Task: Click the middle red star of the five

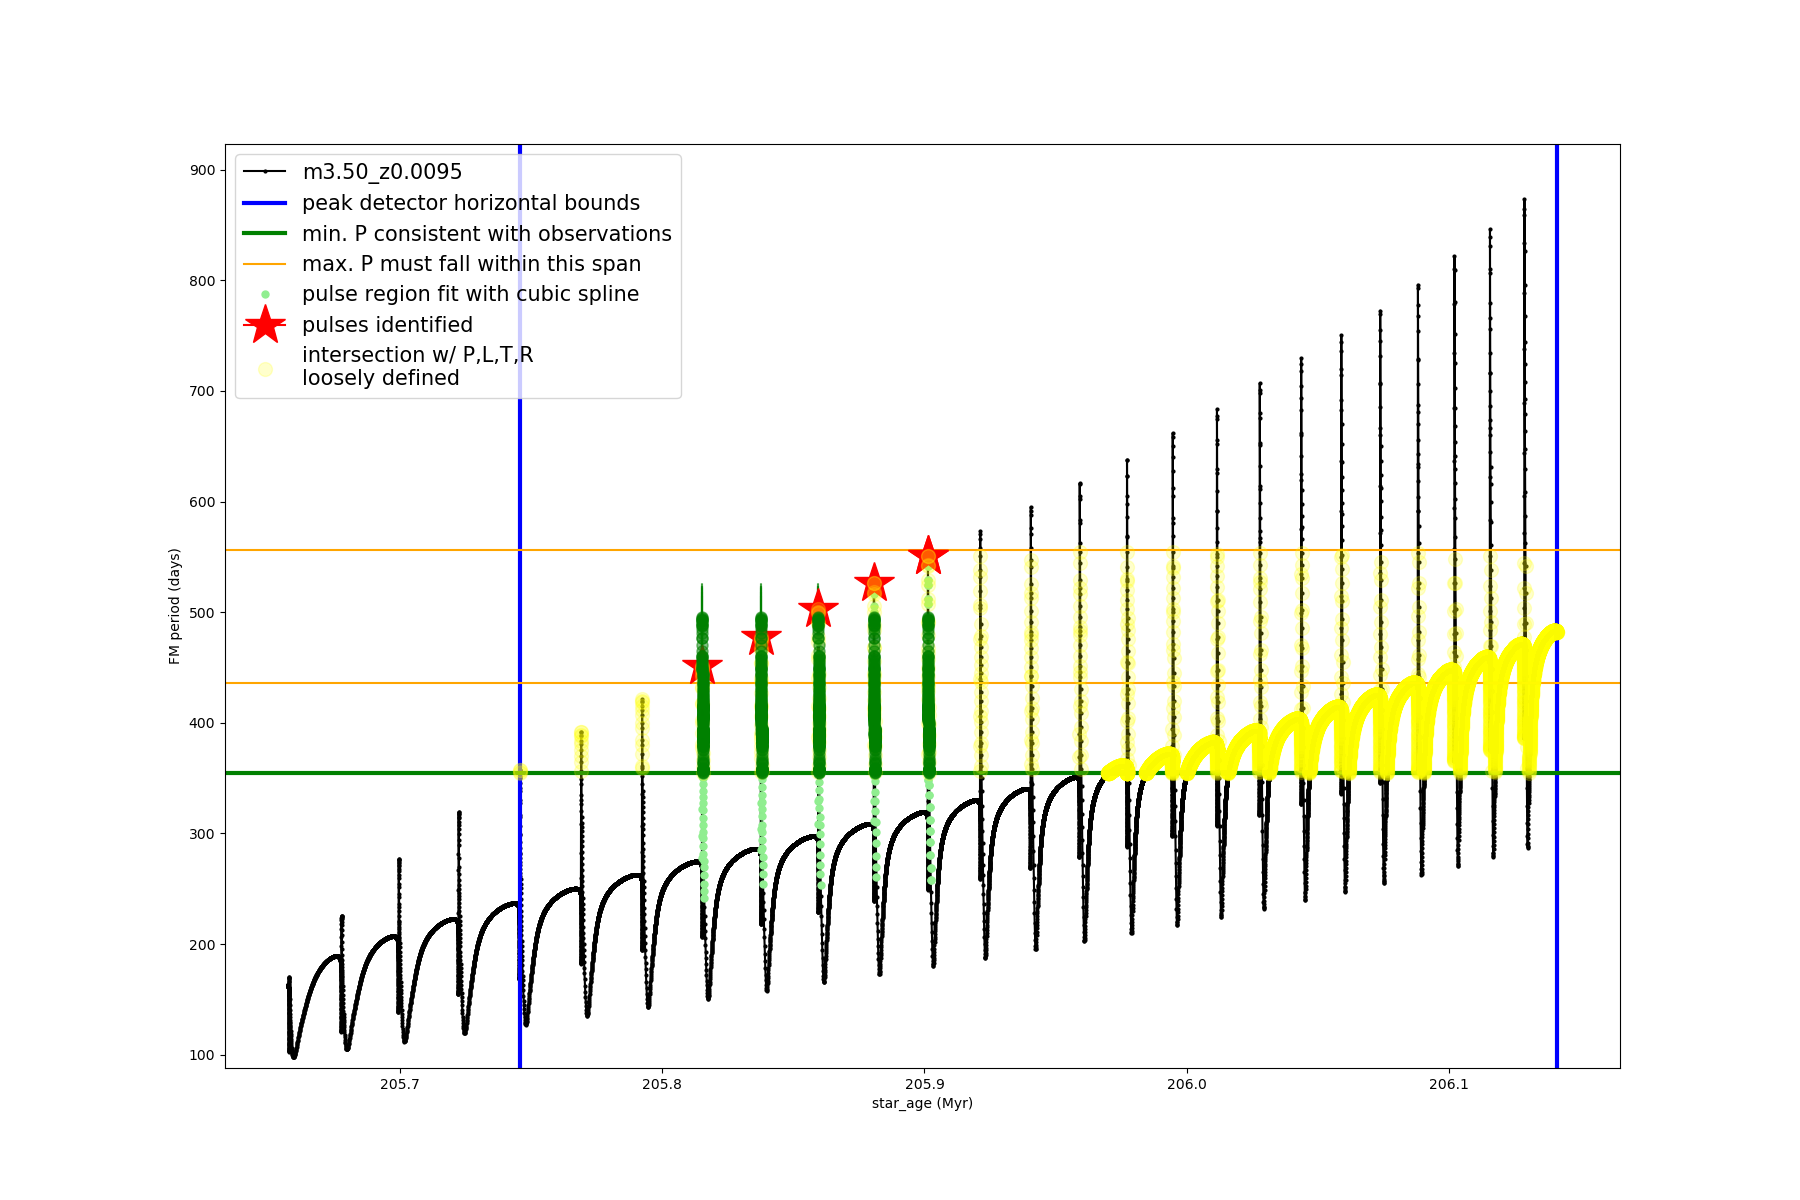Action: (818, 609)
